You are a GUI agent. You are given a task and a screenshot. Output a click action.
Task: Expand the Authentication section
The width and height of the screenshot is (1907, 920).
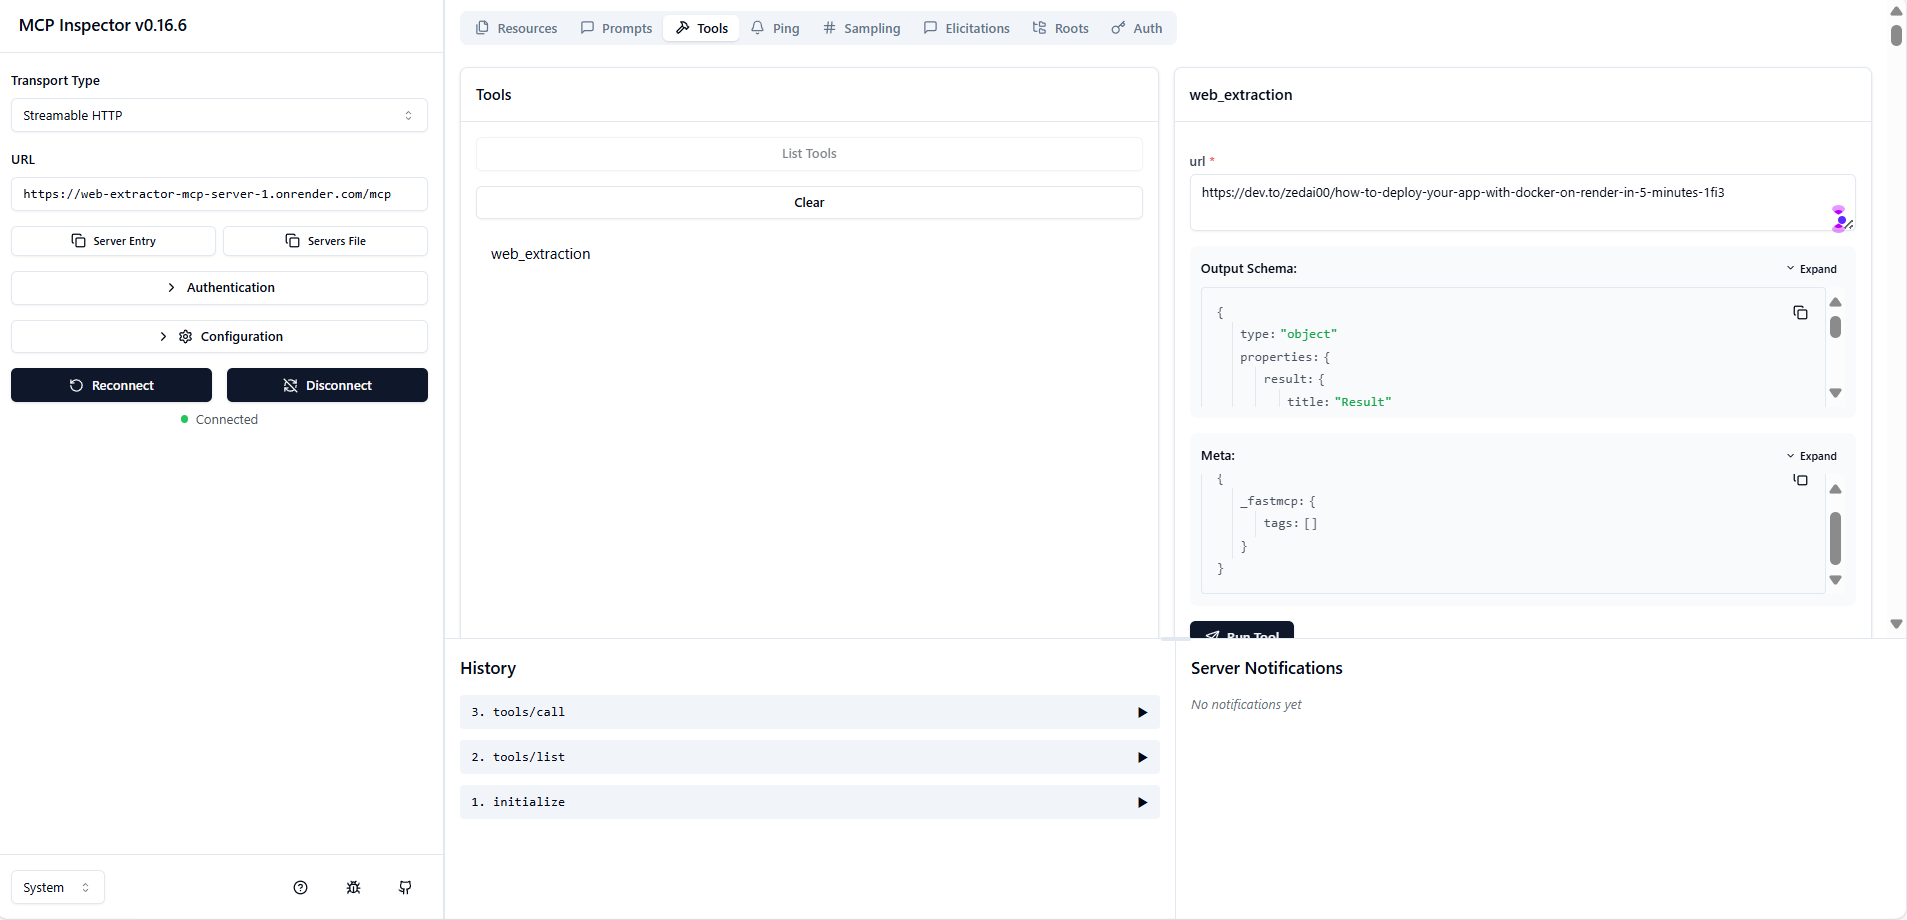(219, 287)
